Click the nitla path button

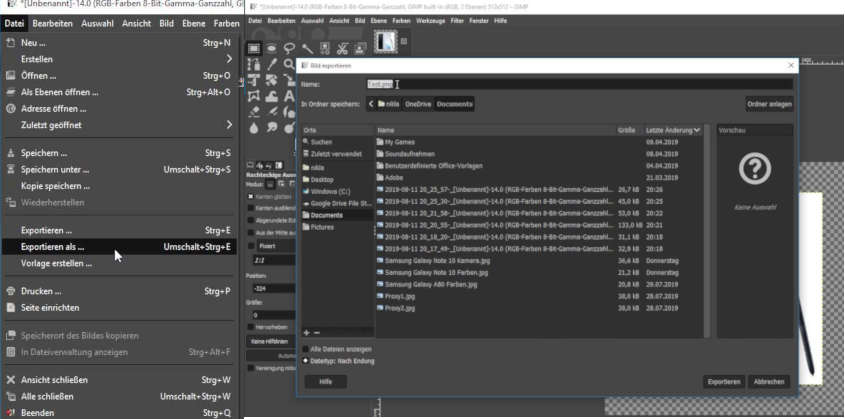389,104
